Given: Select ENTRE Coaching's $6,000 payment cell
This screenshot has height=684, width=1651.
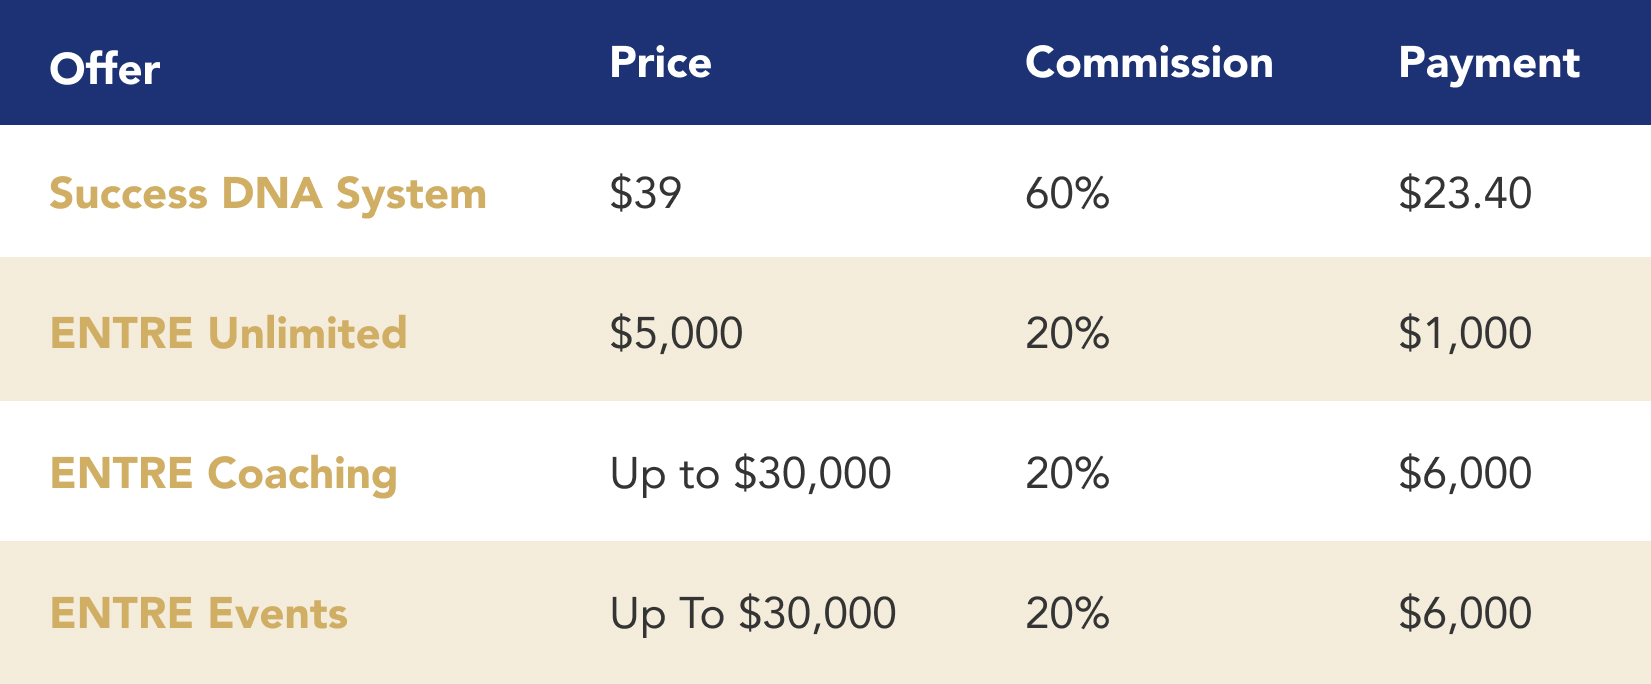Looking at the screenshot, I should (1465, 474).
